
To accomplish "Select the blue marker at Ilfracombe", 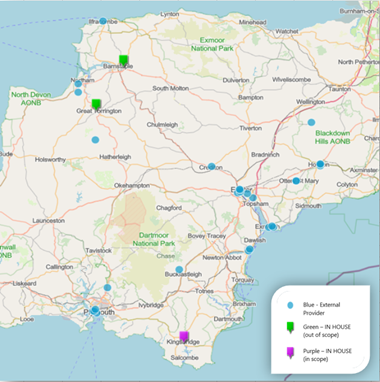I will 103,21.
